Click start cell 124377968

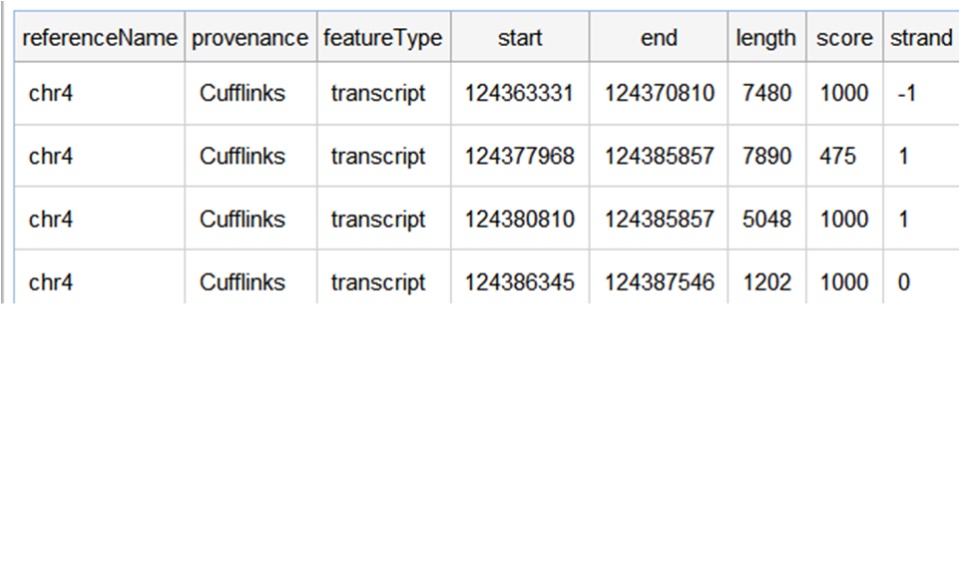coord(520,156)
